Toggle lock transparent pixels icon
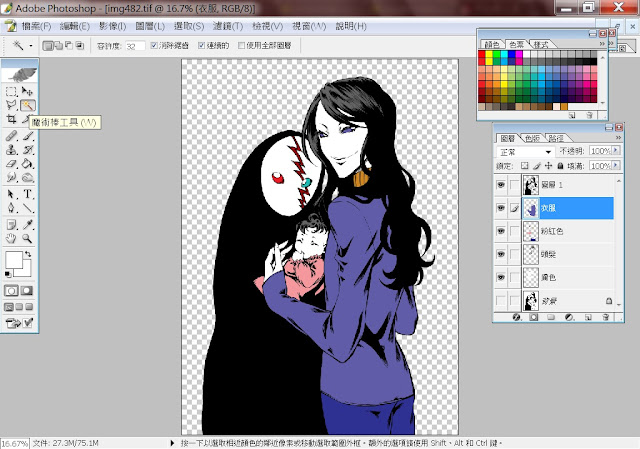 (x=524, y=166)
